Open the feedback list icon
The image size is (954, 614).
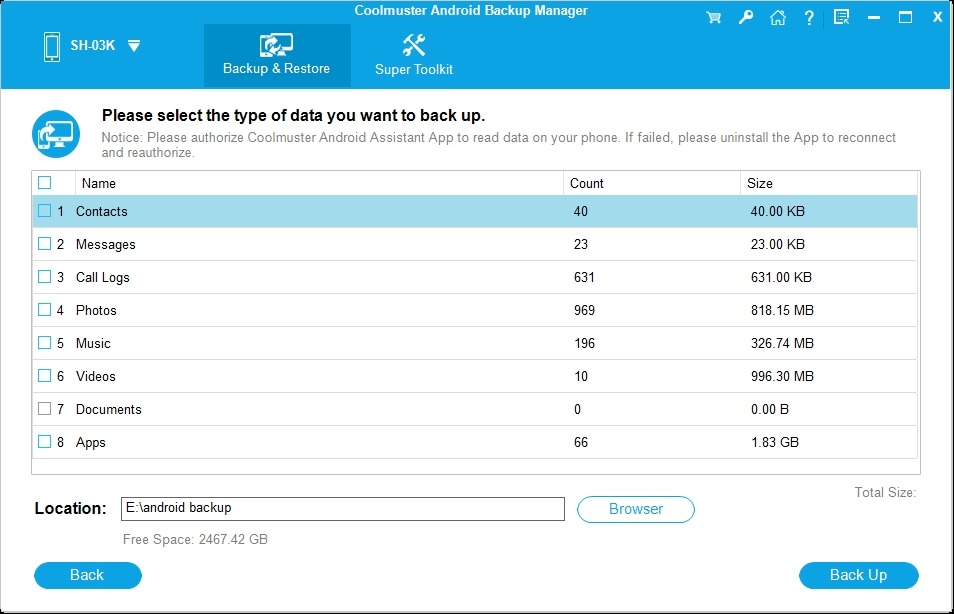tap(841, 17)
